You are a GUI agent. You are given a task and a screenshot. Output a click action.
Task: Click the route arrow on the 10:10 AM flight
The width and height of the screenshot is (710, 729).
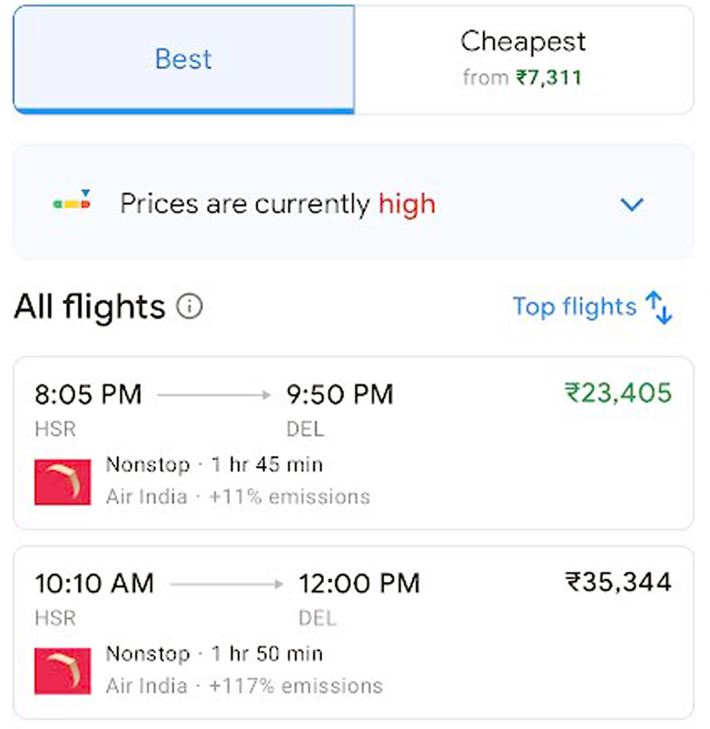pyautogui.click(x=226, y=583)
